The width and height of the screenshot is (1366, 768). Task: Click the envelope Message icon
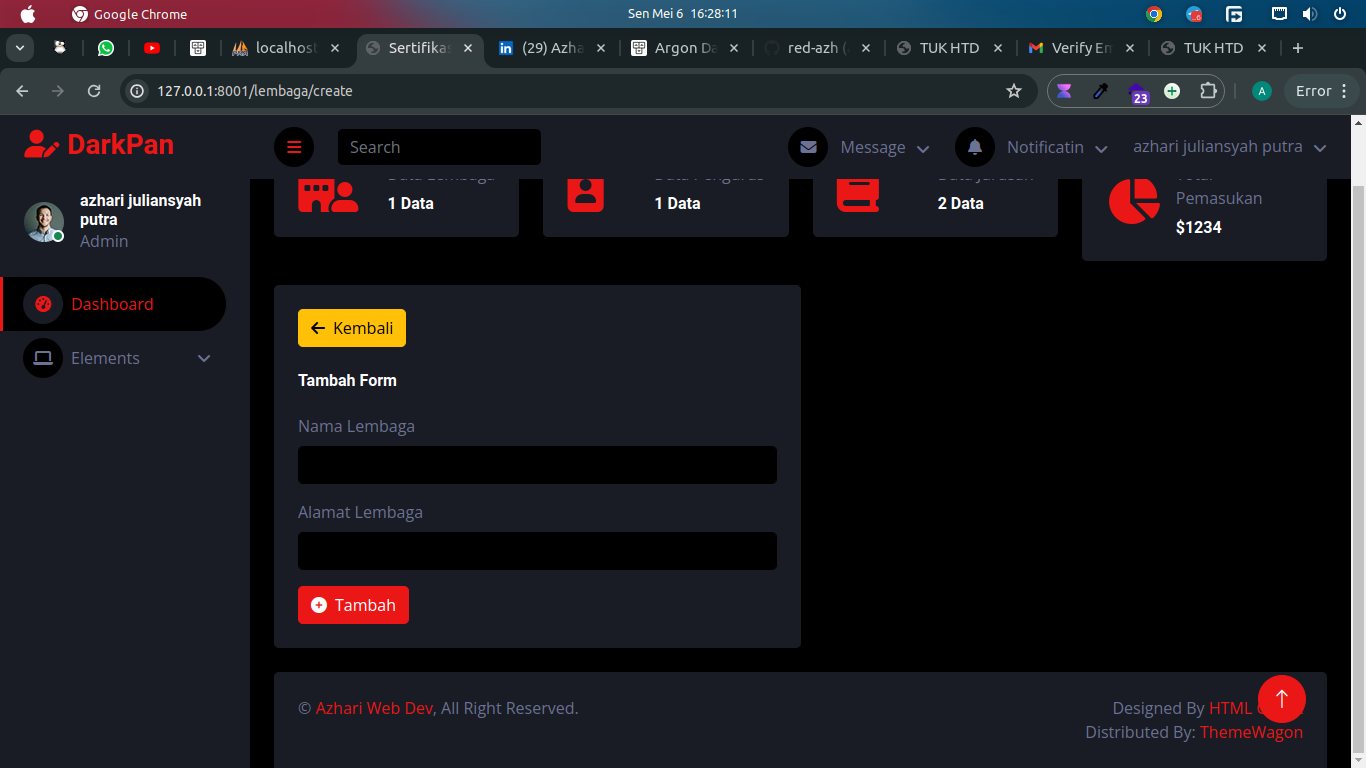pyautogui.click(x=808, y=147)
